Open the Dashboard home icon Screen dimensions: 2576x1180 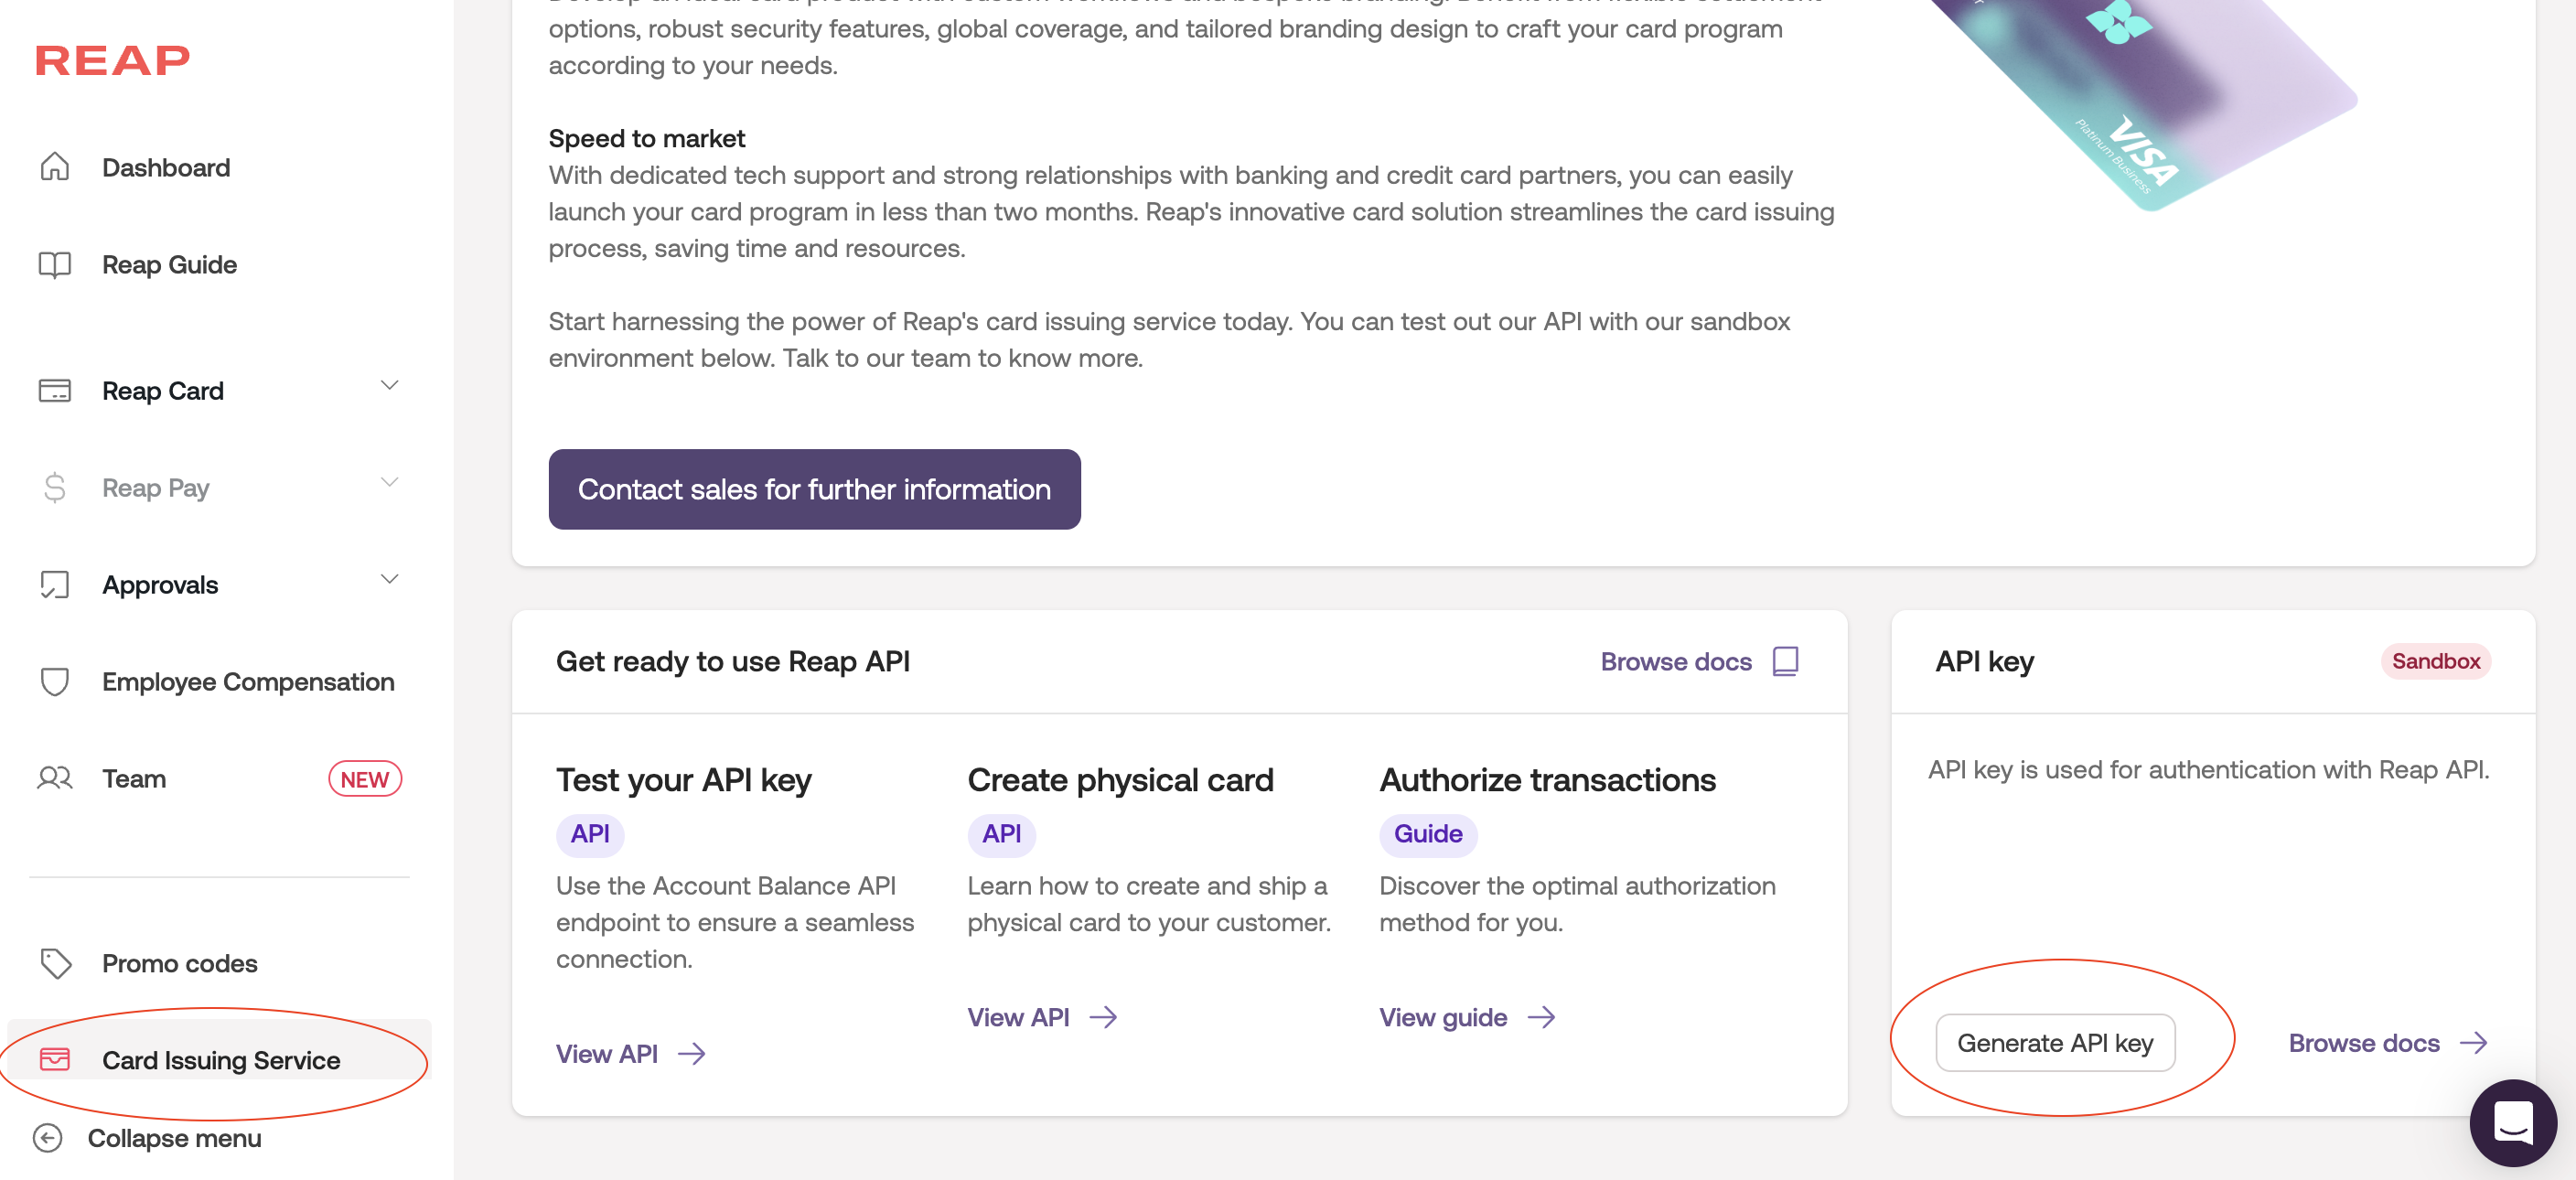pos(55,167)
